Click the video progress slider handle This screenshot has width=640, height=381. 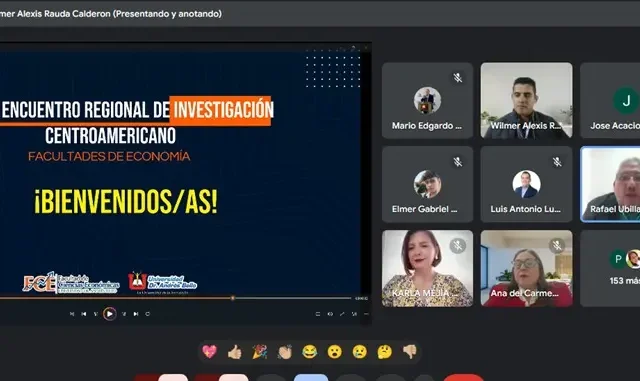tap(233, 298)
